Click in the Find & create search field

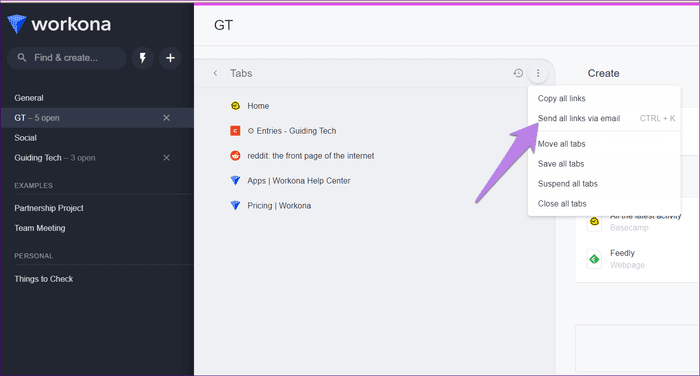[67, 58]
